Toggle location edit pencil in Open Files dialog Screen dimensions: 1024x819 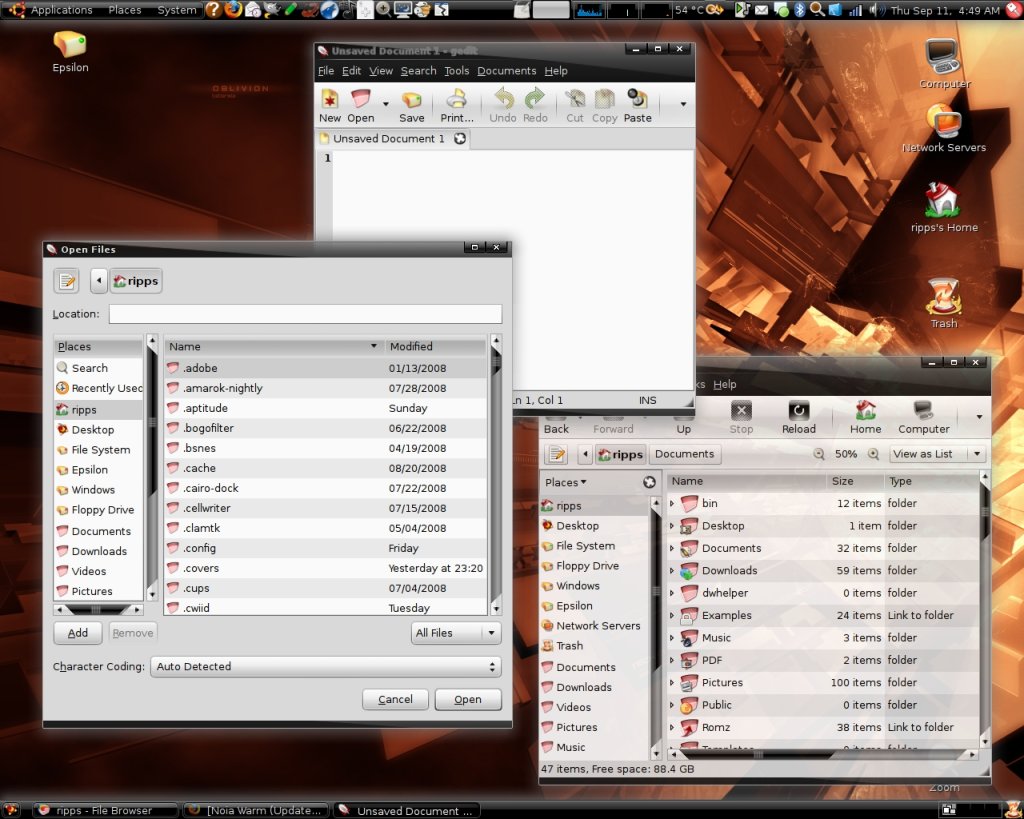click(67, 281)
